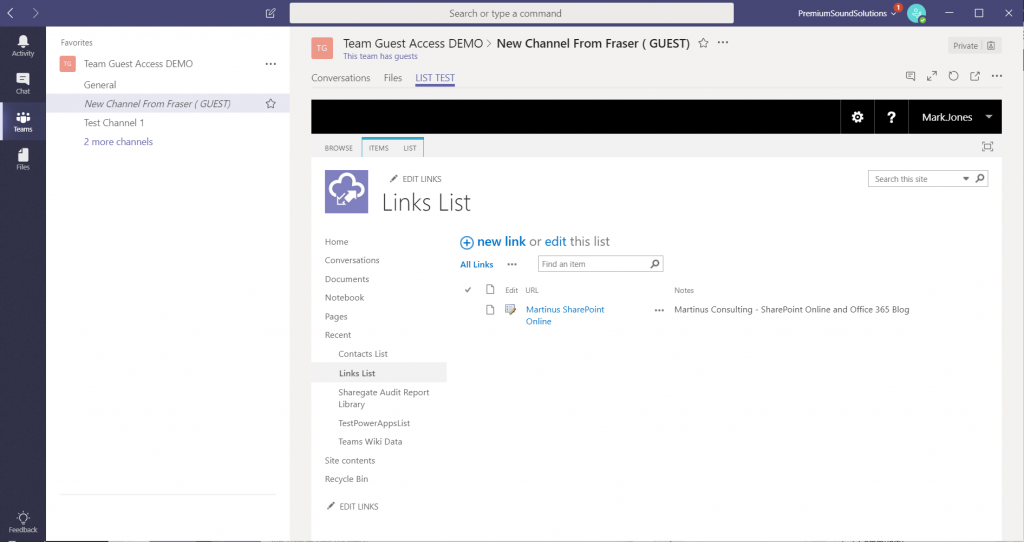This screenshot has width=1024, height=542.
Task: Select Test Channel 1
Action: click(114, 123)
